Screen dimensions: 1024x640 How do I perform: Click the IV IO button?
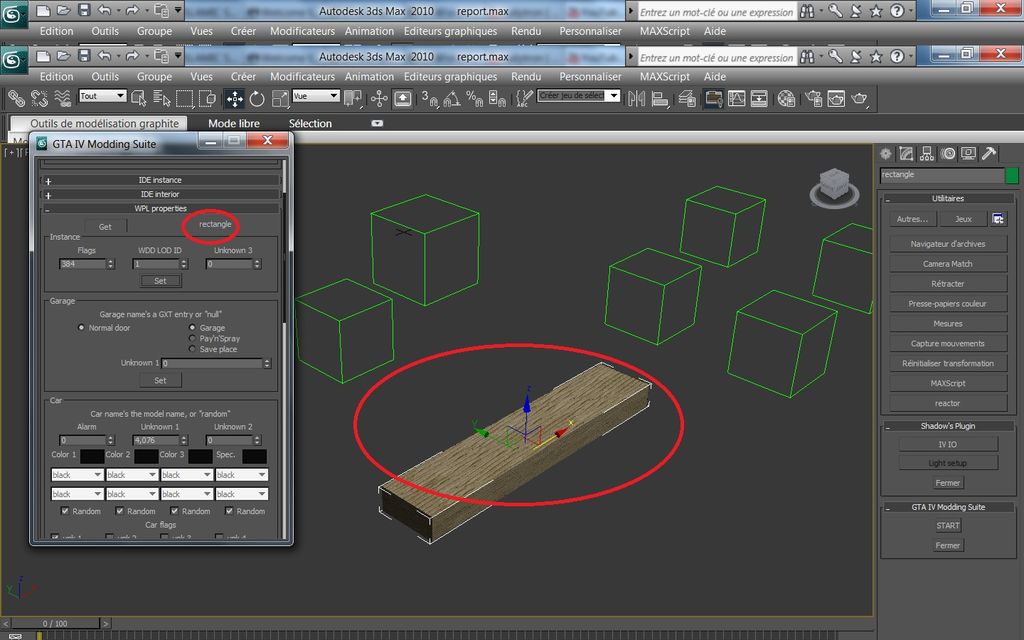[x=948, y=445]
